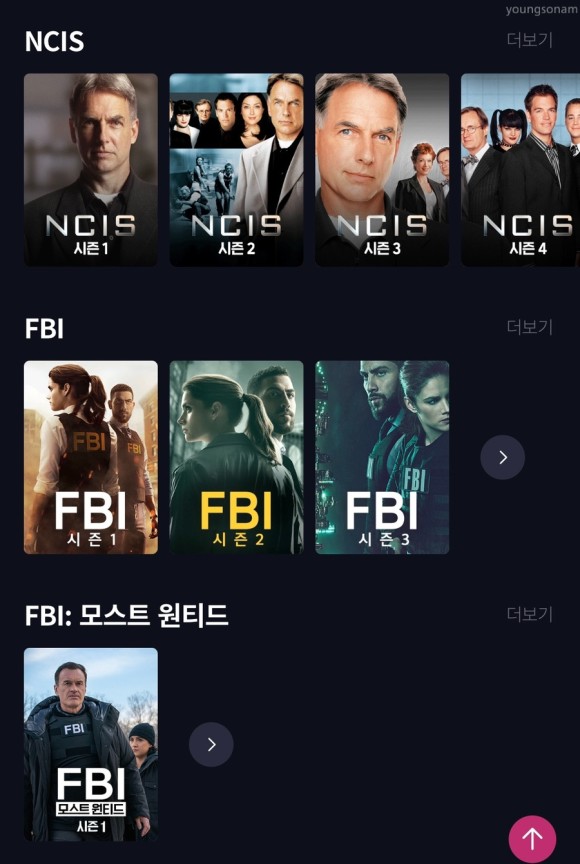Viewport: 580px width, 864px height.
Task: Tap the 모스트 원티드 label on the poster
Action: 91,809
